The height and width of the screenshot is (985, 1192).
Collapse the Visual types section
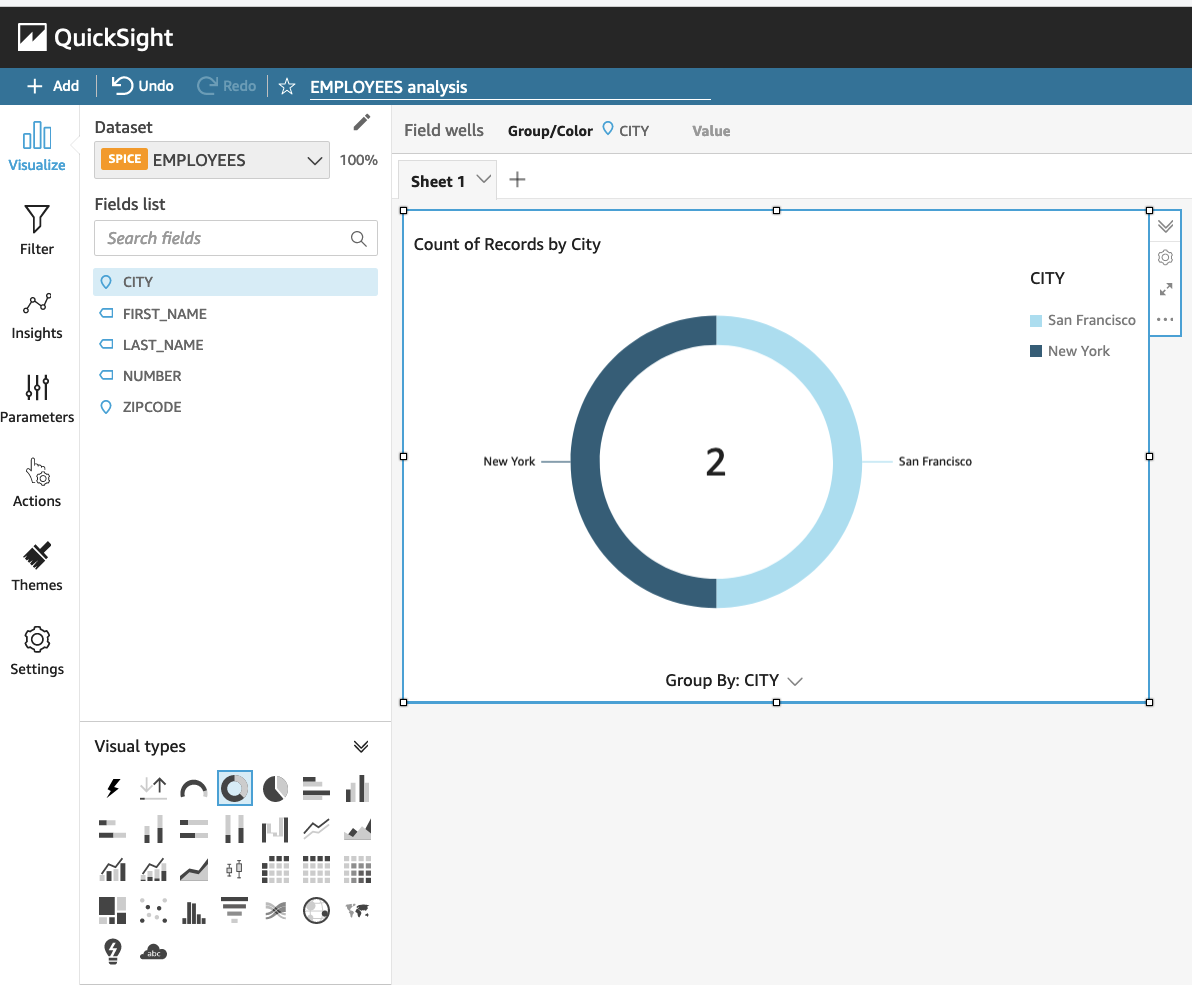point(361,746)
